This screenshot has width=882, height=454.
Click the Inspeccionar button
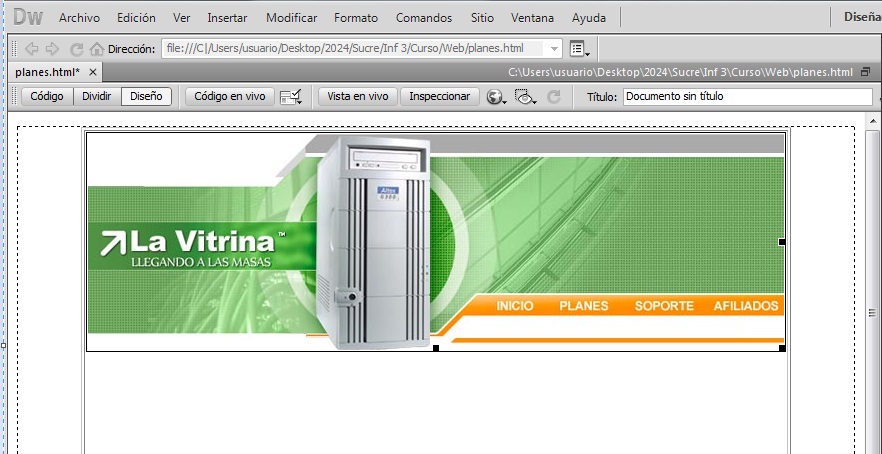point(439,96)
